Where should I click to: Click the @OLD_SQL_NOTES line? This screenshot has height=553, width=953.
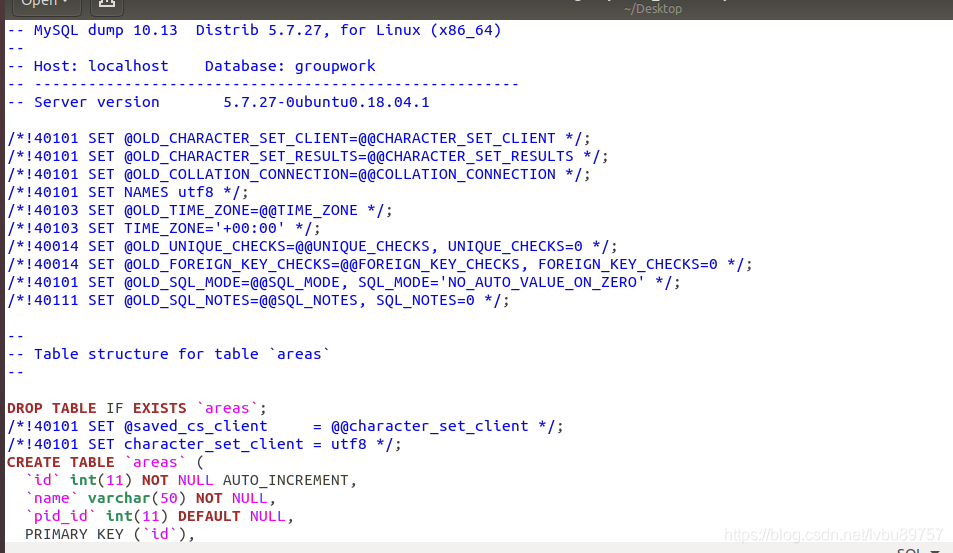pyautogui.click(x=258, y=300)
